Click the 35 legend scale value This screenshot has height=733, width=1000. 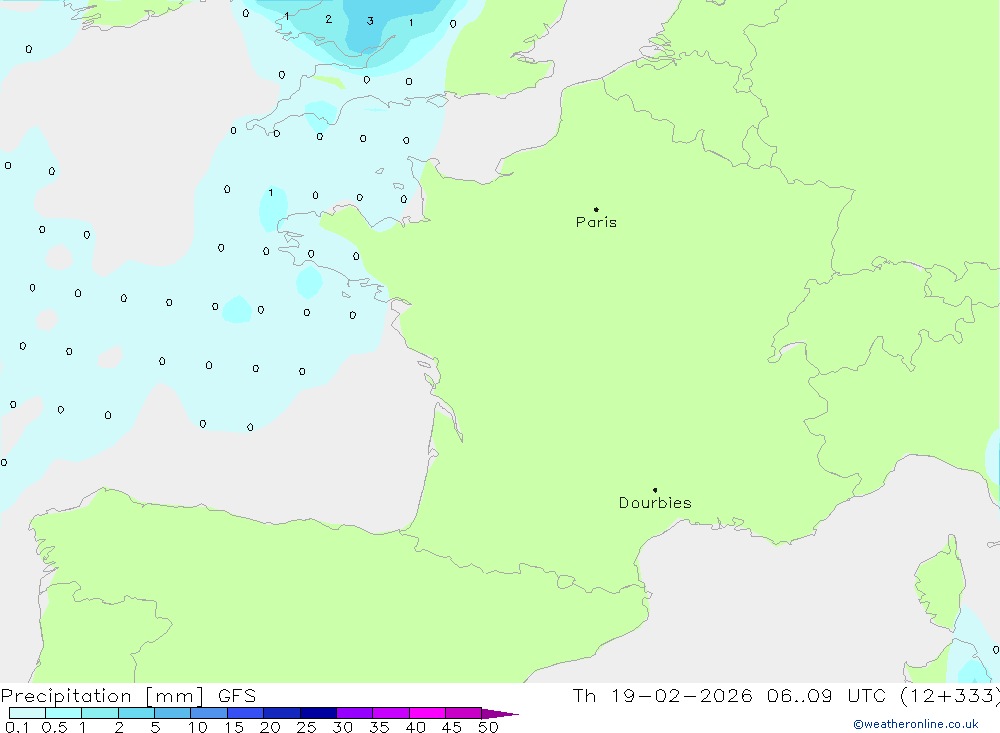379,727
